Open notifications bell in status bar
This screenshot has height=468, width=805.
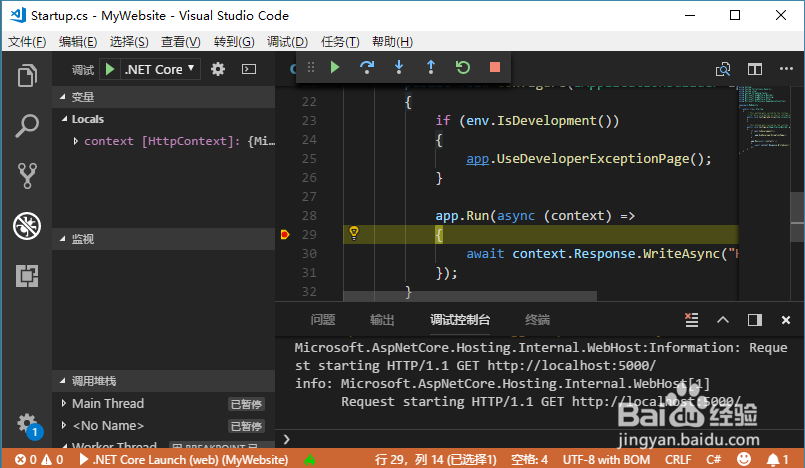click(x=777, y=459)
